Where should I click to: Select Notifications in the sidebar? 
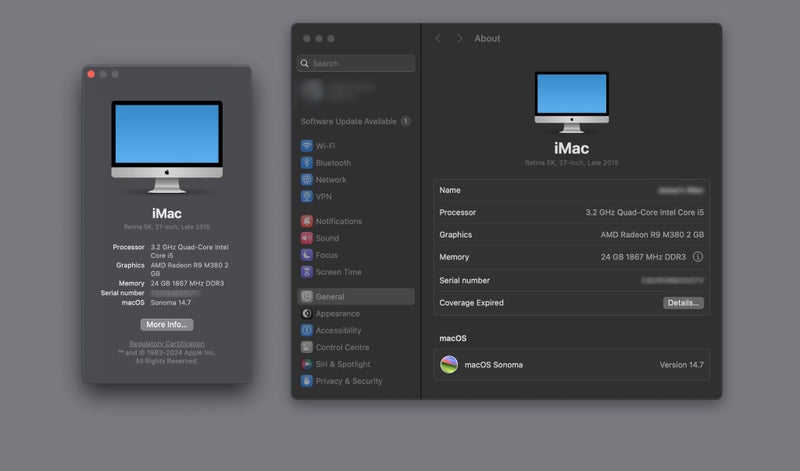[339, 221]
